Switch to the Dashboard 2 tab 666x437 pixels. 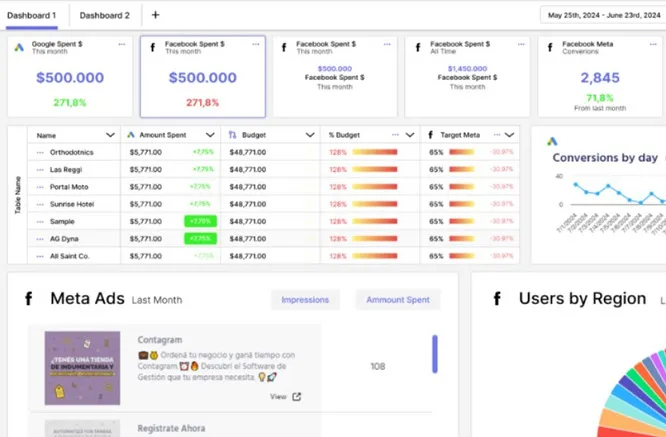point(105,15)
